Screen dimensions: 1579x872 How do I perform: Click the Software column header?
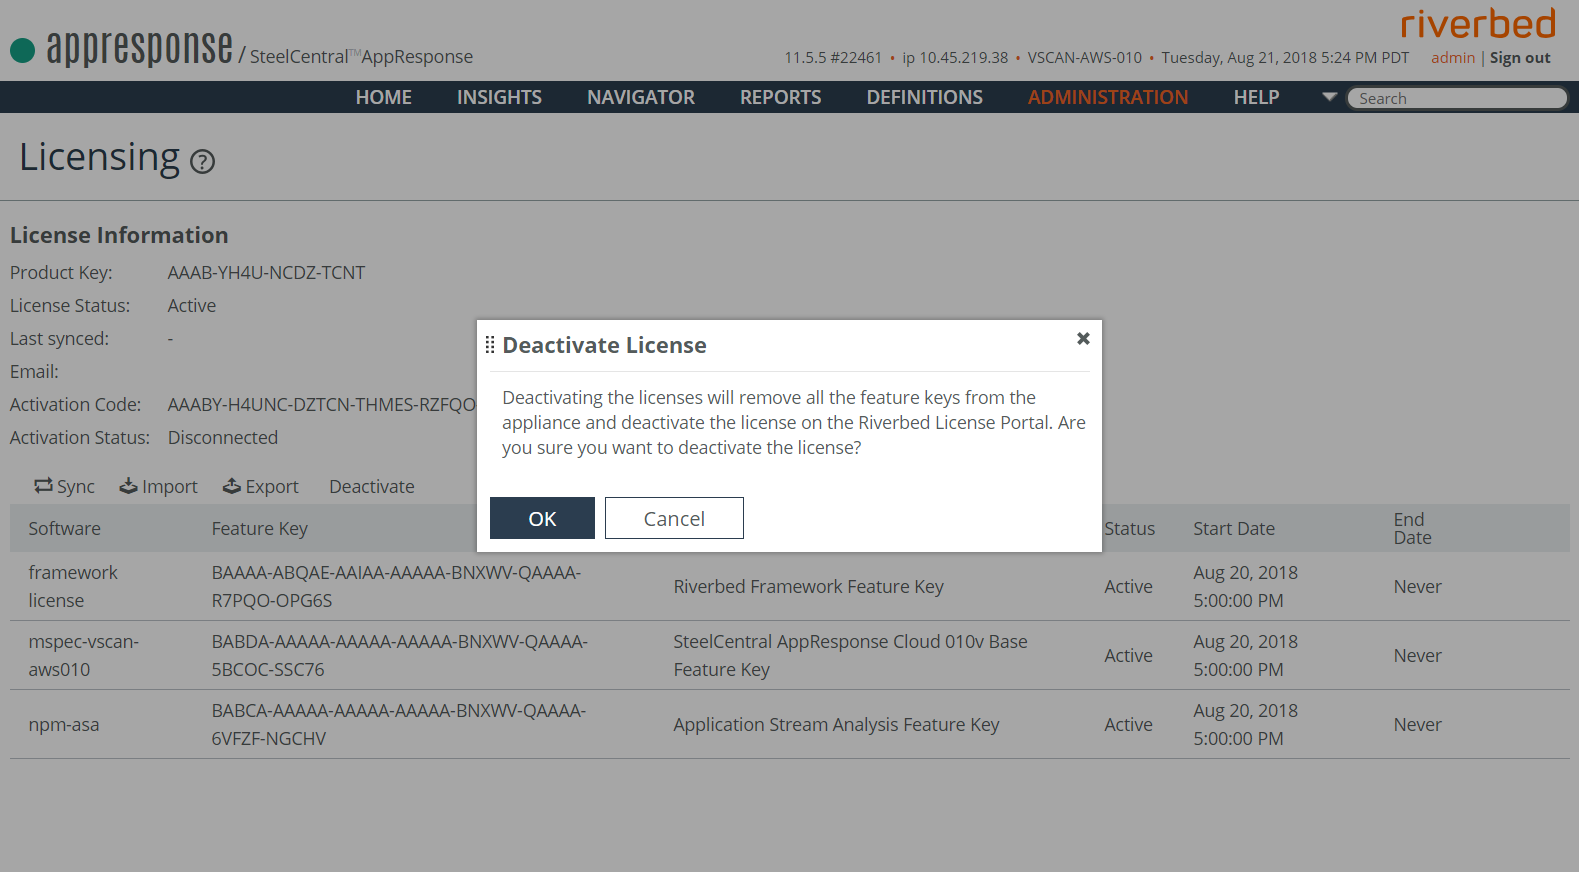(64, 528)
